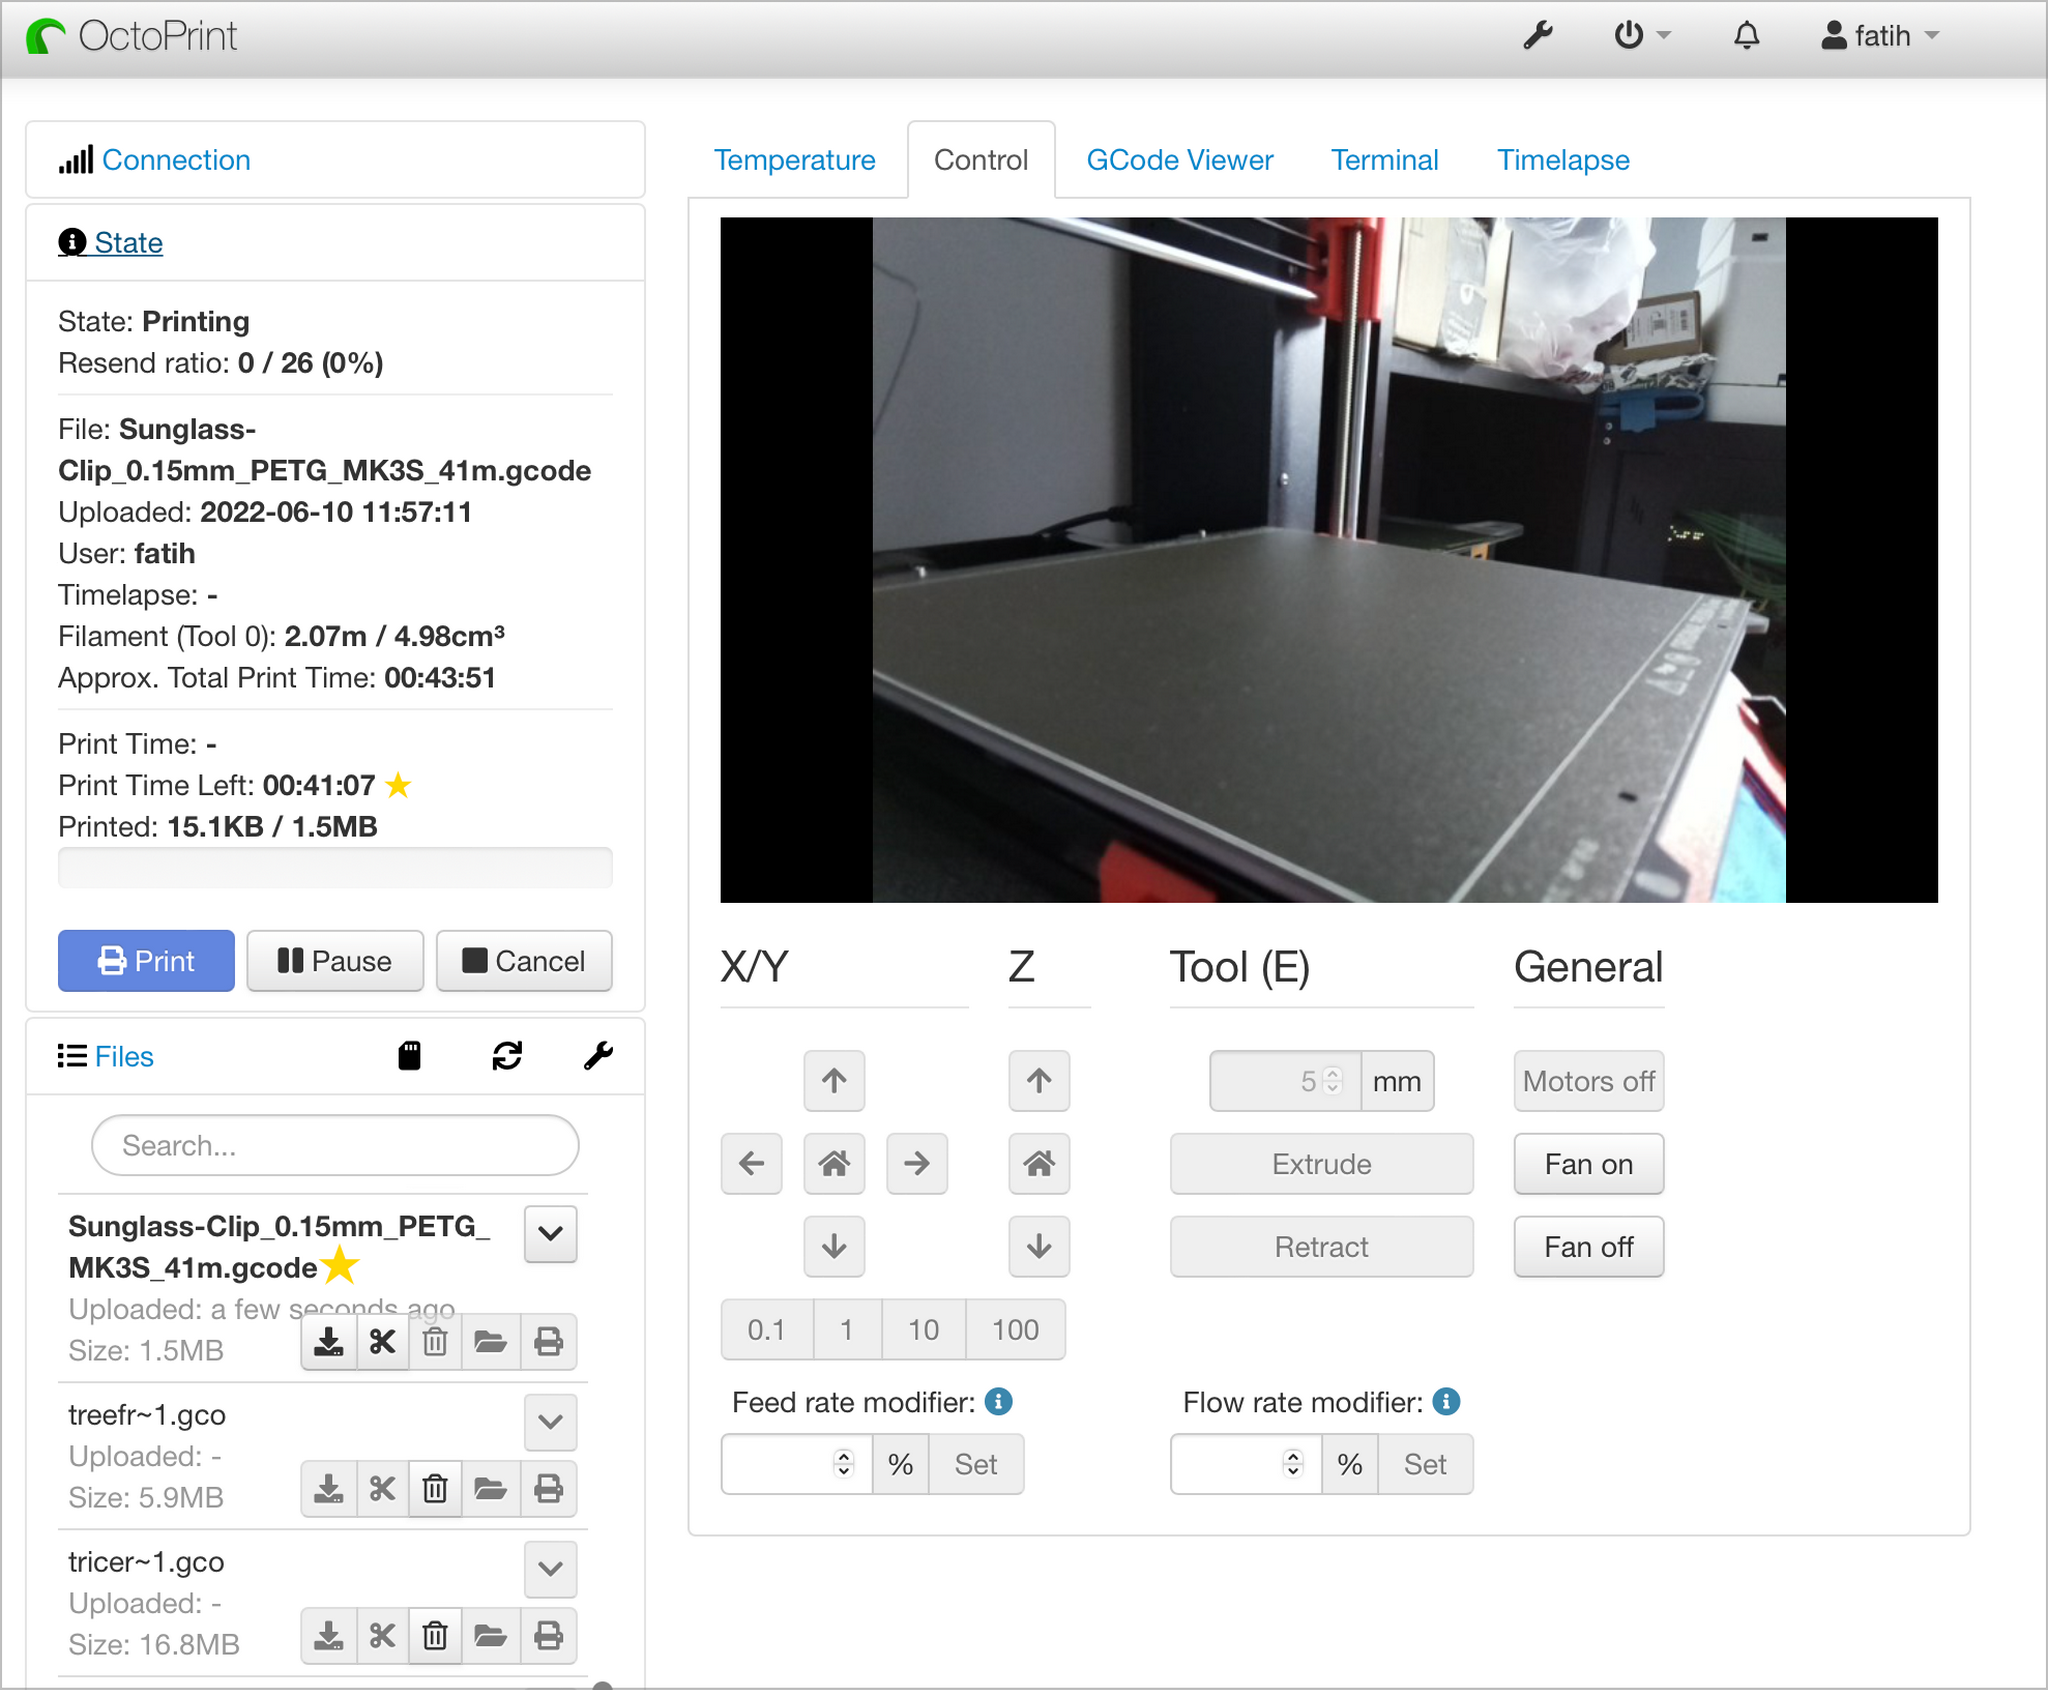The width and height of the screenshot is (2048, 1690).
Task: Delete the treefr~1.gco file
Action: click(x=435, y=1489)
